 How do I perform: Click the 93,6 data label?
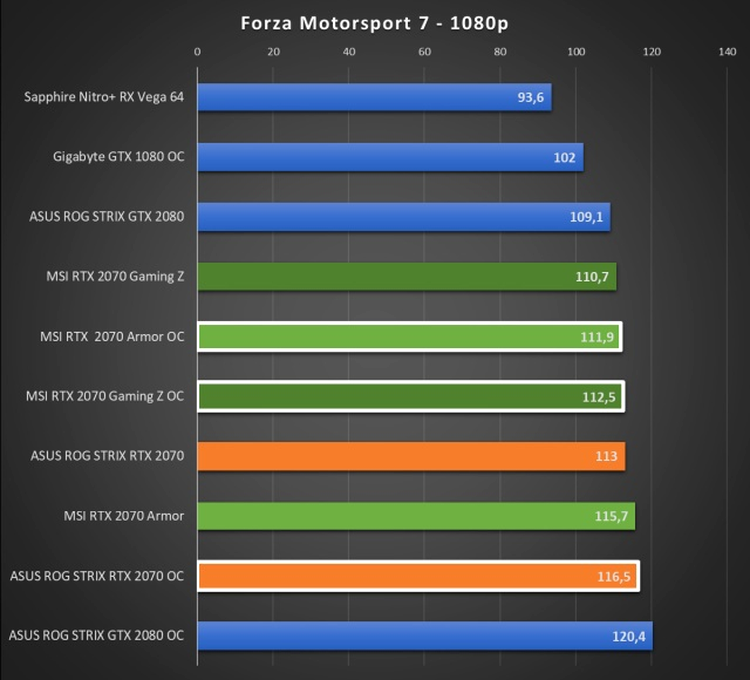click(x=530, y=98)
